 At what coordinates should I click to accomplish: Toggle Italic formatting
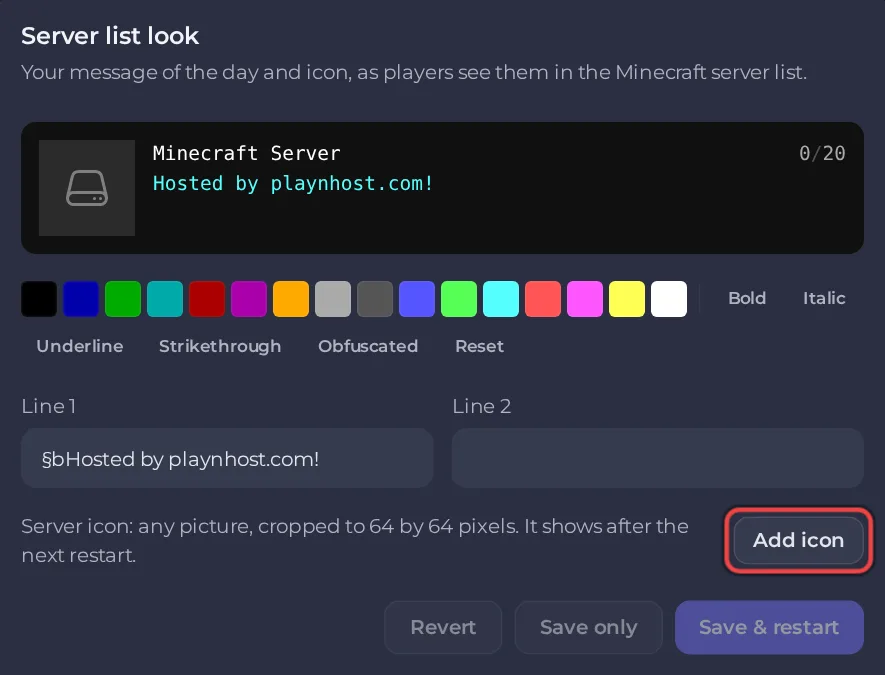click(x=824, y=298)
